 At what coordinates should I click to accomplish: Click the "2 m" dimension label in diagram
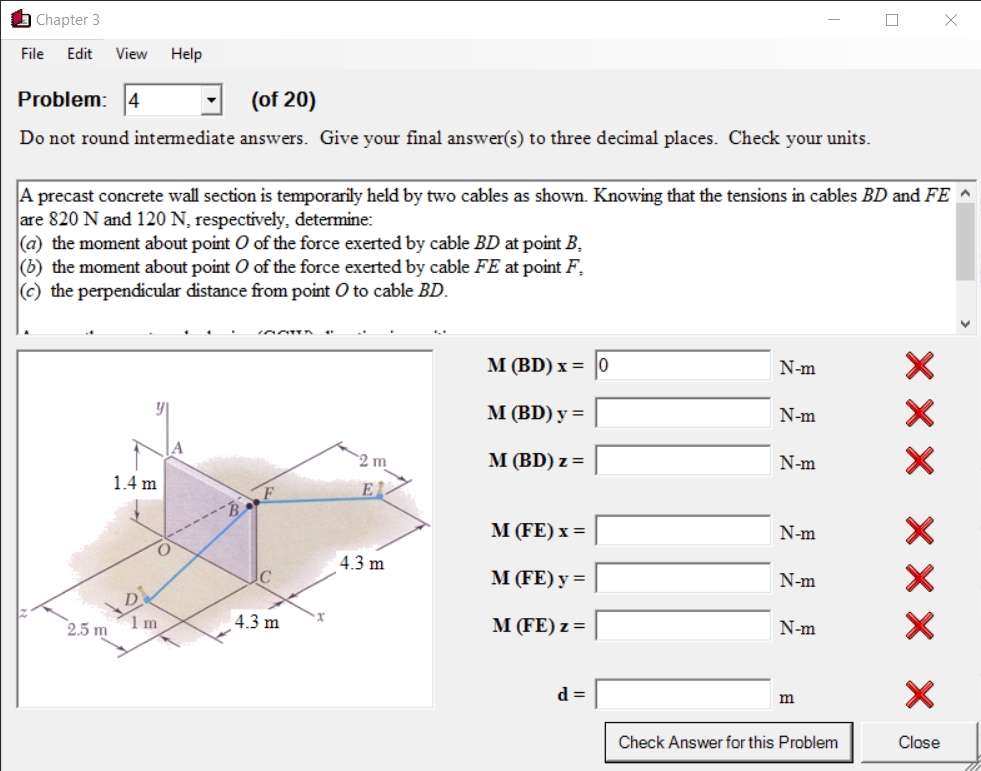[x=373, y=462]
